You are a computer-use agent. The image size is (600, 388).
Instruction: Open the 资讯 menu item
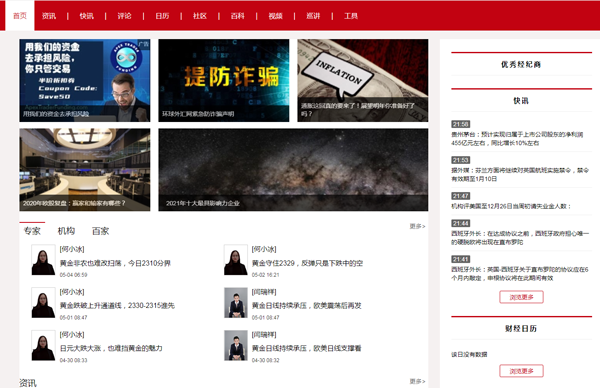tap(49, 16)
